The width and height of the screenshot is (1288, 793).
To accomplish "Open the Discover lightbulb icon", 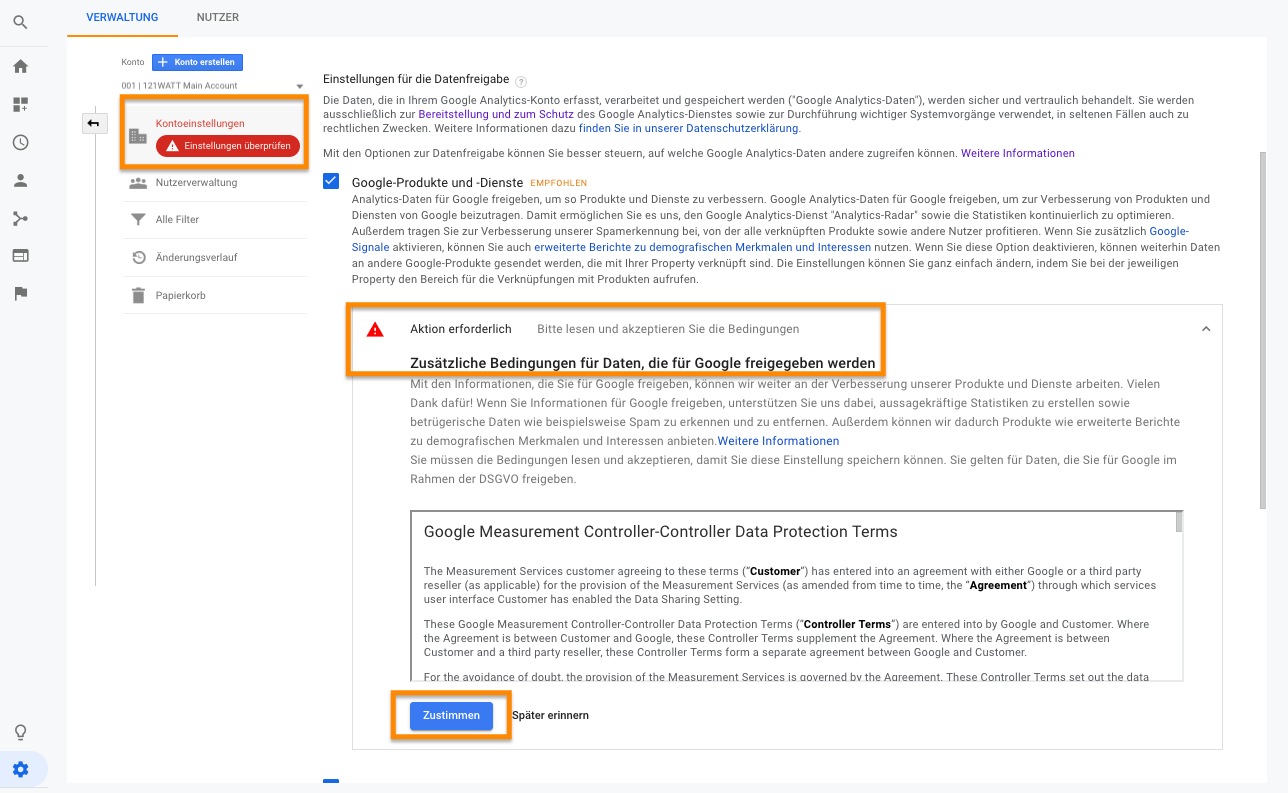I will (x=20, y=733).
